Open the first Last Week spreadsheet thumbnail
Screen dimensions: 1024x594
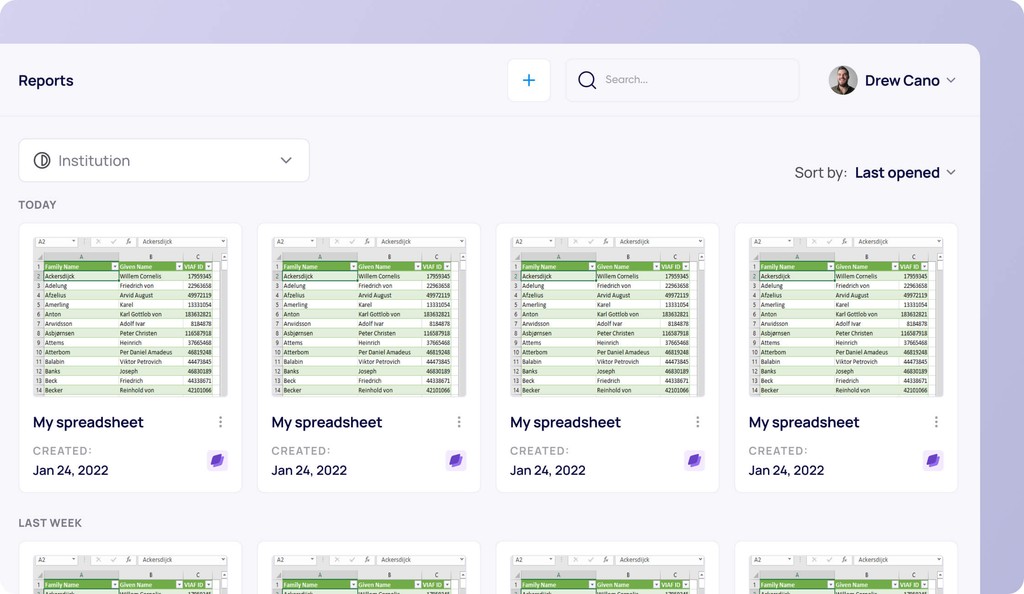tap(131, 572)
